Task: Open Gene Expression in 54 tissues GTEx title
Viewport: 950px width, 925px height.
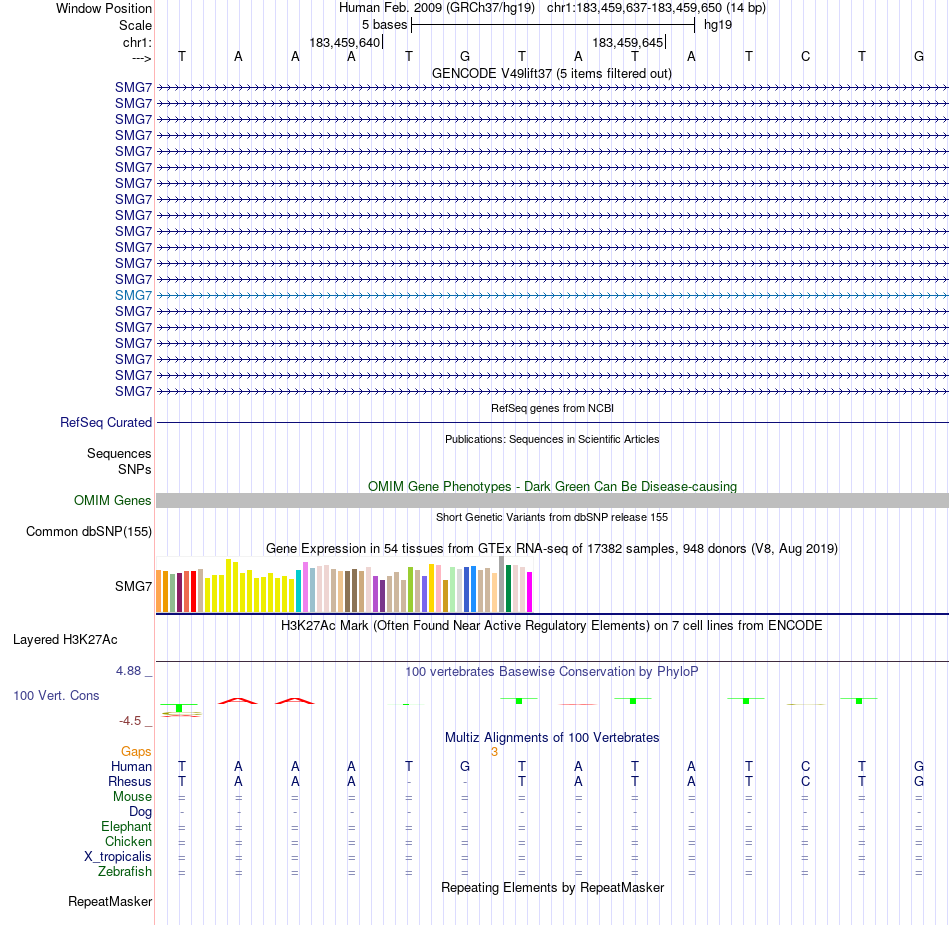Action: coord(552,548)
